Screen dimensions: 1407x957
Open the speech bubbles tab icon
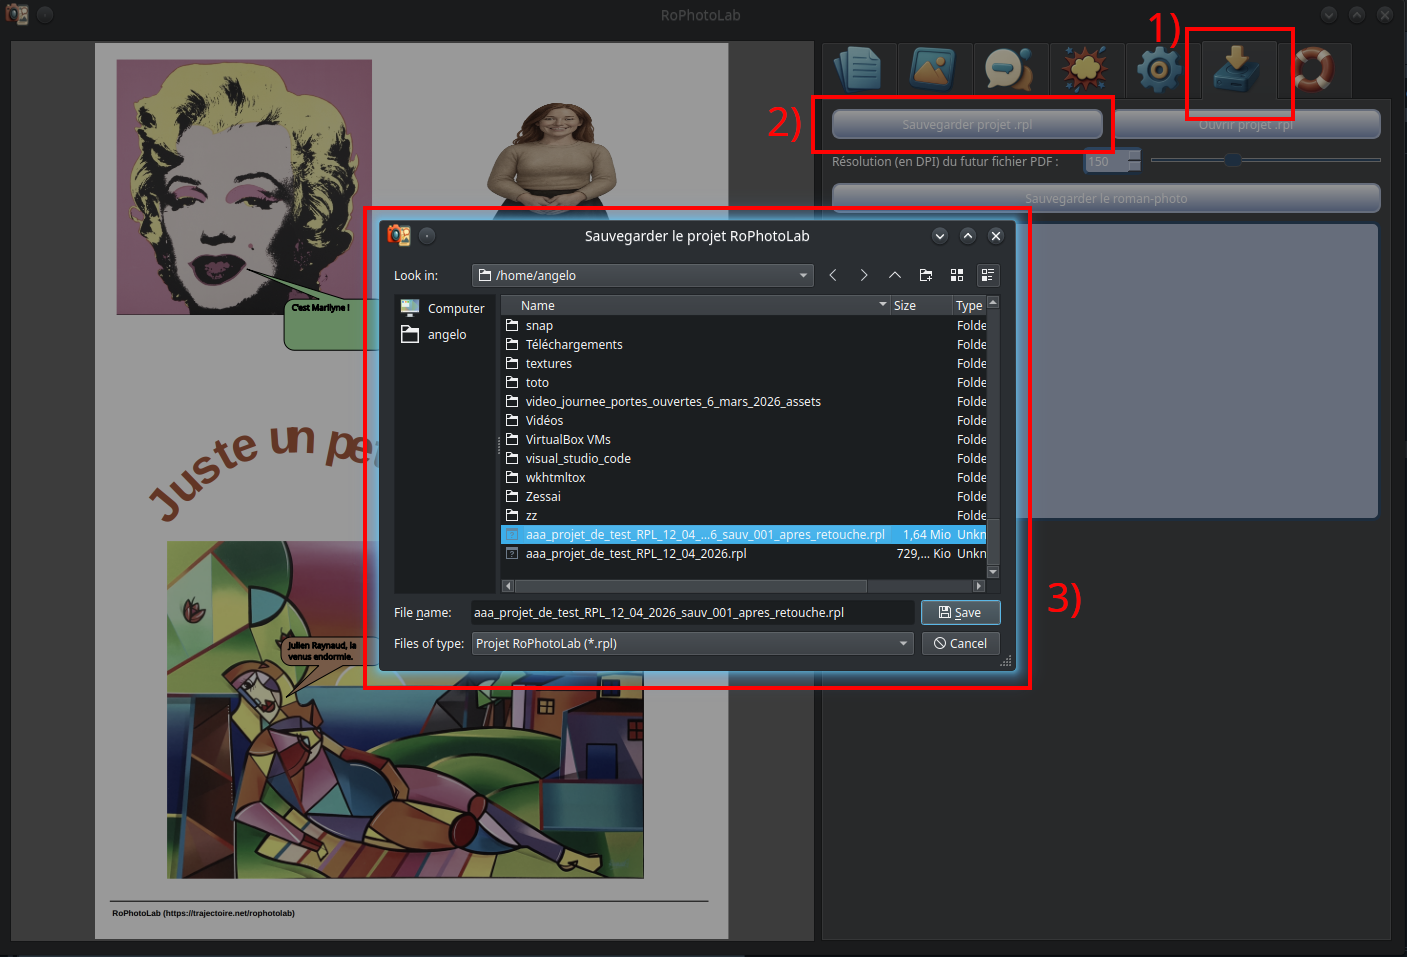(x=1009, y=70)
